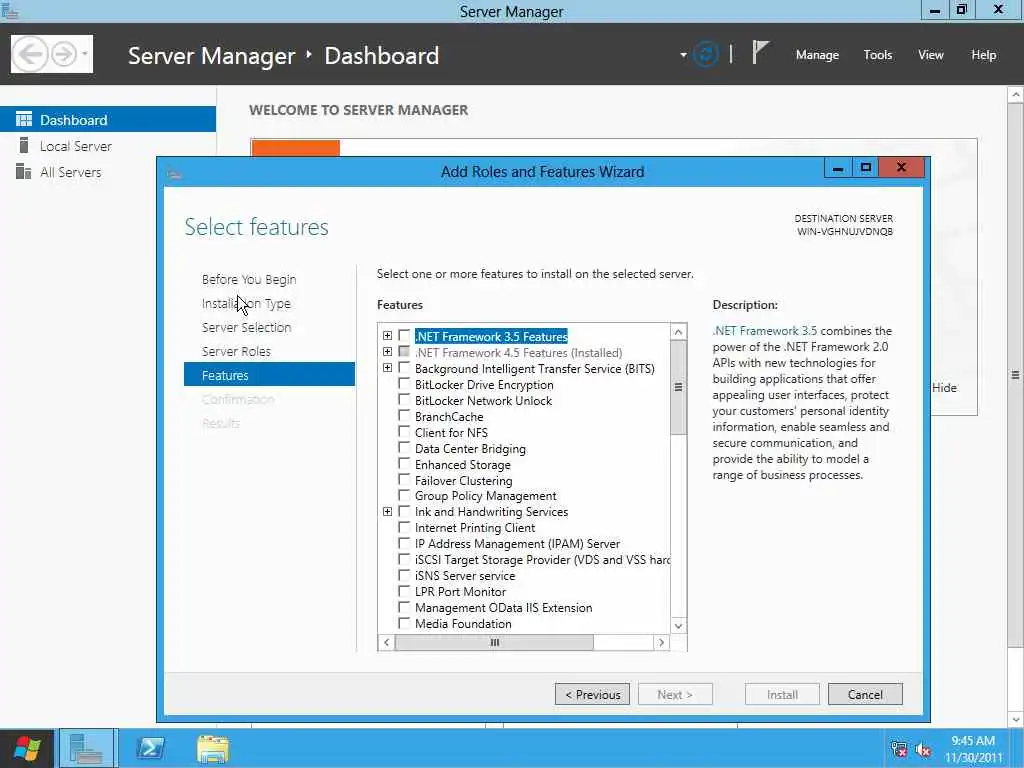
Task: Go to the Installation Type wizard step
Action: pos(246,304)
